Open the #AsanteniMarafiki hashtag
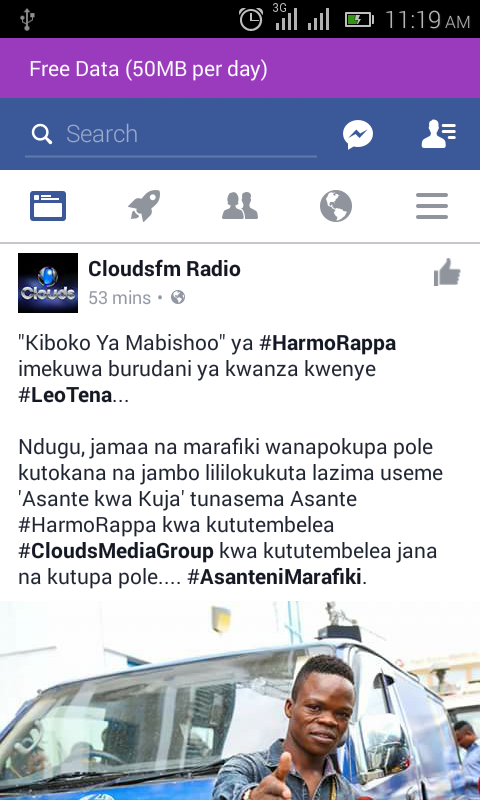 (274, 578)
